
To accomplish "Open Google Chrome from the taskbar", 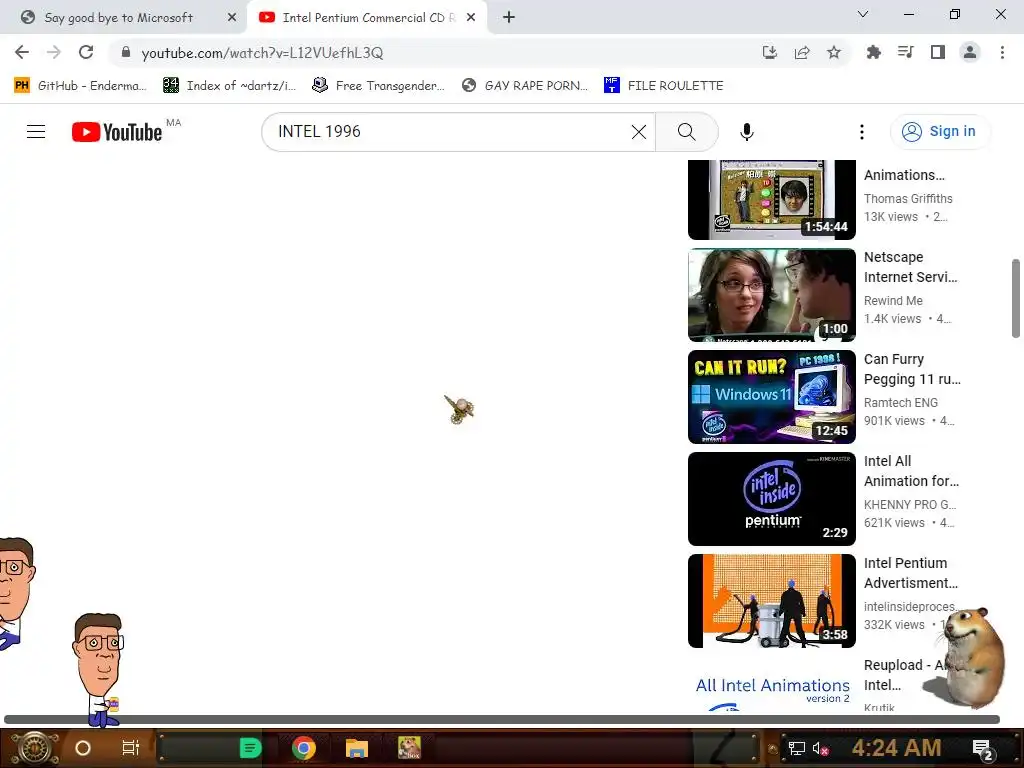I will [x=304, y=748].
